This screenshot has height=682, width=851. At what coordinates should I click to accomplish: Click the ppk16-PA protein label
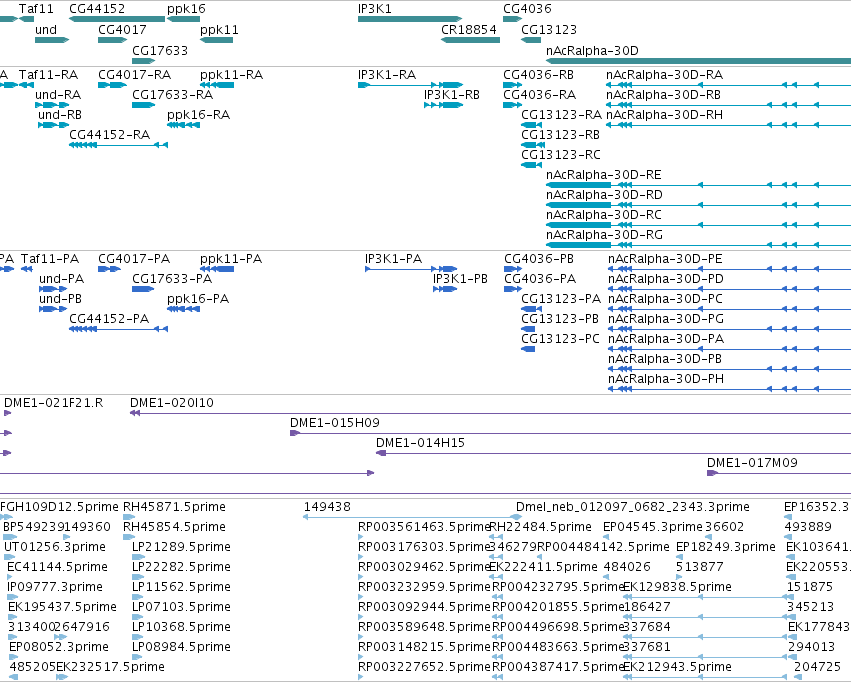click(198, 299)
